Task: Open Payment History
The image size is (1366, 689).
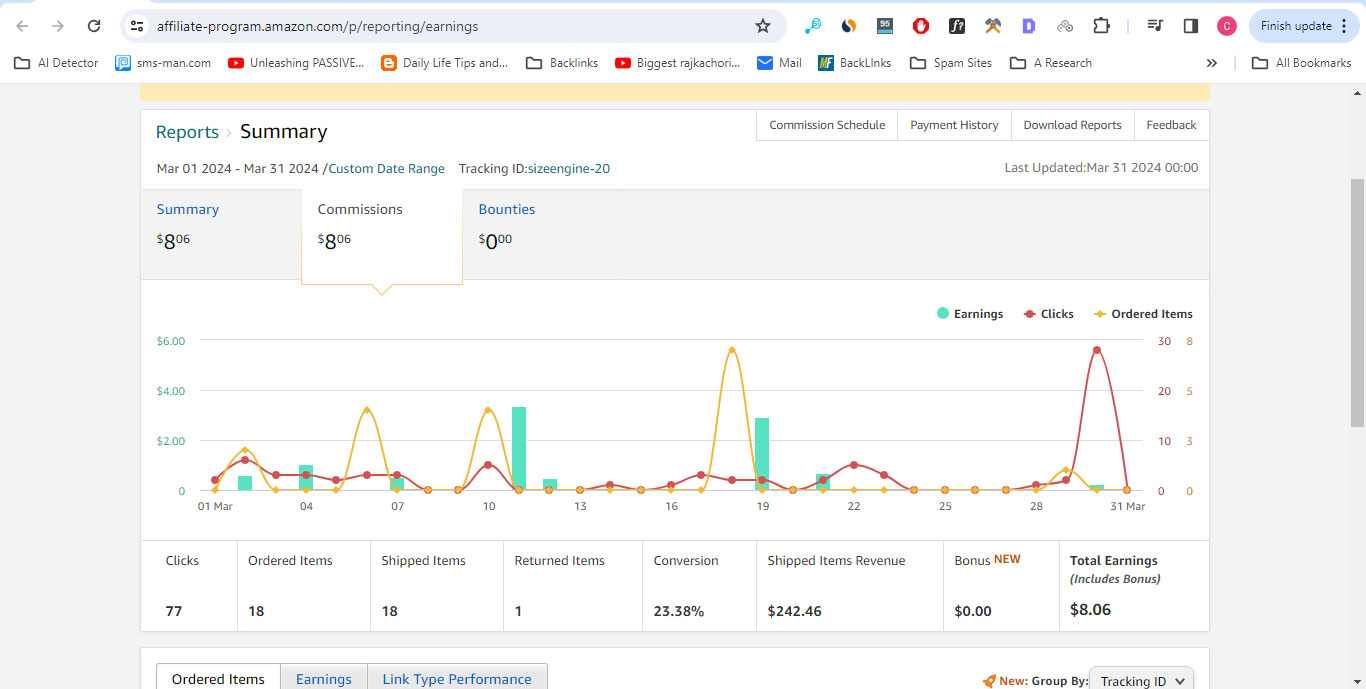Action: [954, 125]
